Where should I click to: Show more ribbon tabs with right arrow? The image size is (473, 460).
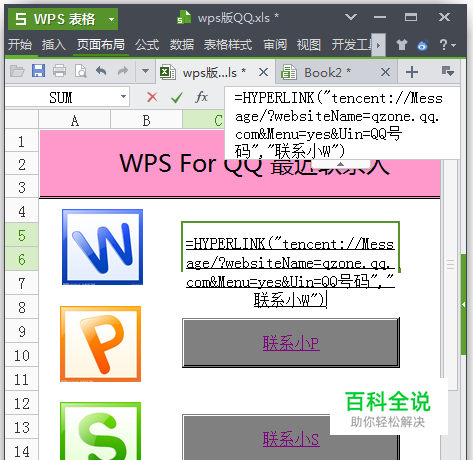tap(378, 45)
